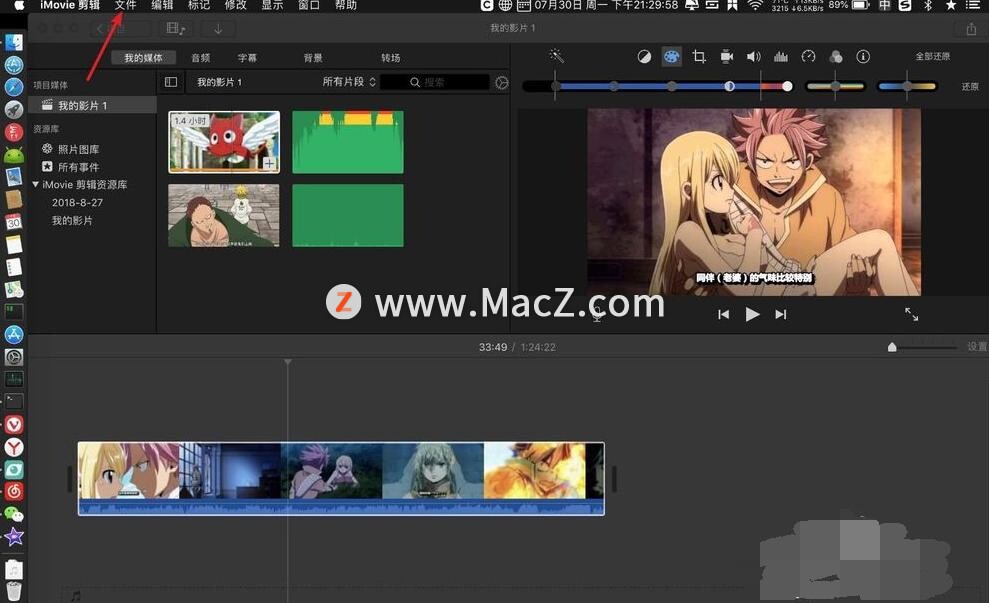Open the 所有片段 filter dropdown

[349, 82]
